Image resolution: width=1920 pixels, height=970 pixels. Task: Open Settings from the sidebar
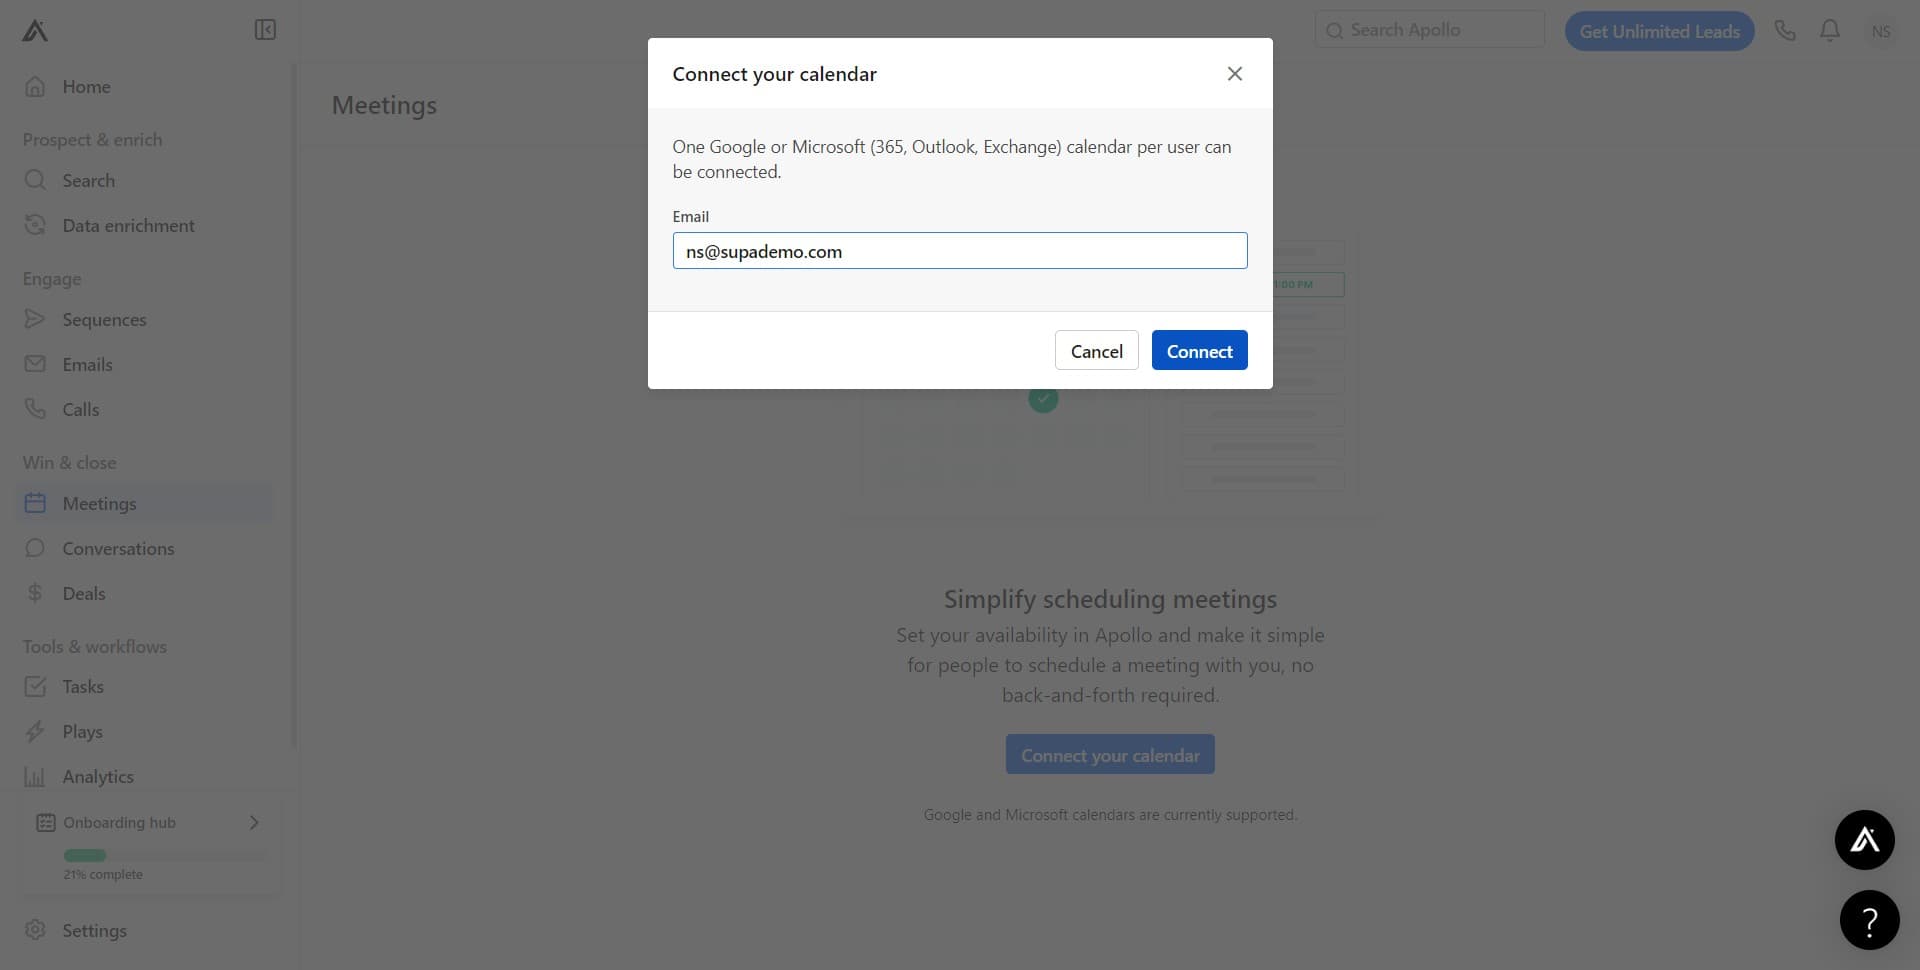tap(95, 930)
